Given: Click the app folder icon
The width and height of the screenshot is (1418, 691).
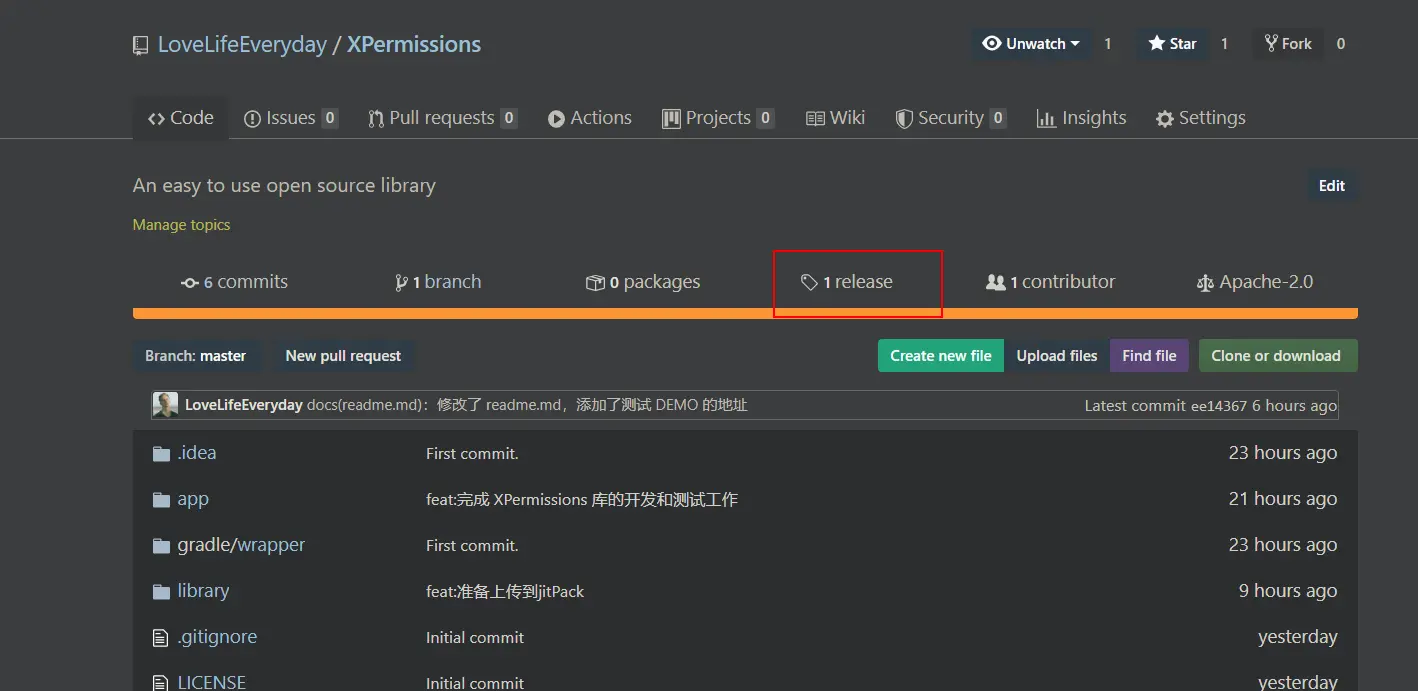Looking at the screenshot, I should pyautogui.click(x=161, y=500).
